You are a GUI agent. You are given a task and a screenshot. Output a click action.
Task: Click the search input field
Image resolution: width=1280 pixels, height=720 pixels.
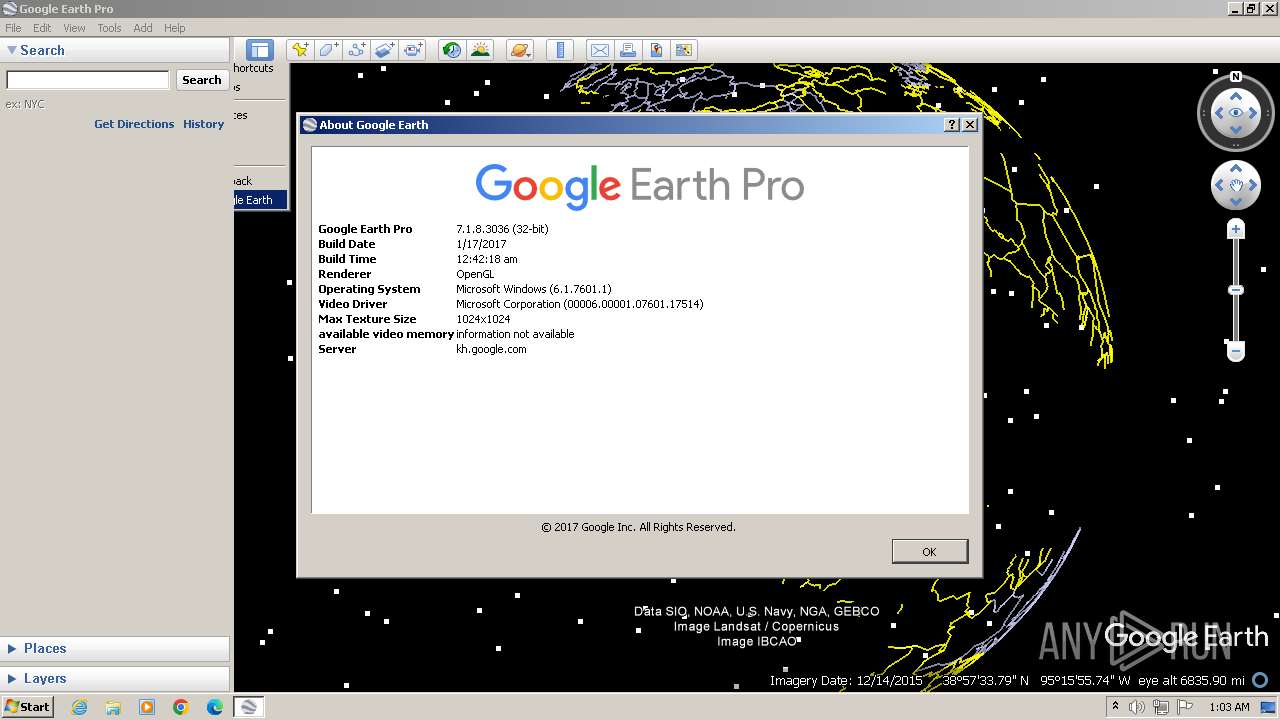pos(88,80)
